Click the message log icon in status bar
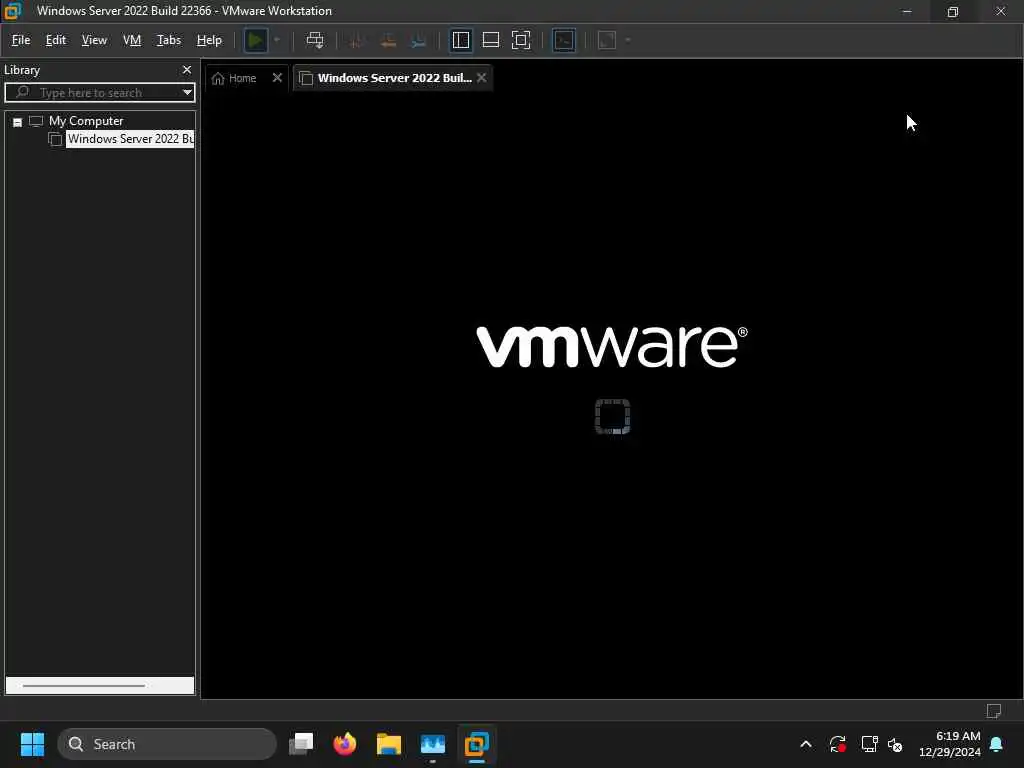Viewport: 1024px width, 768px height. coord(993,711)
